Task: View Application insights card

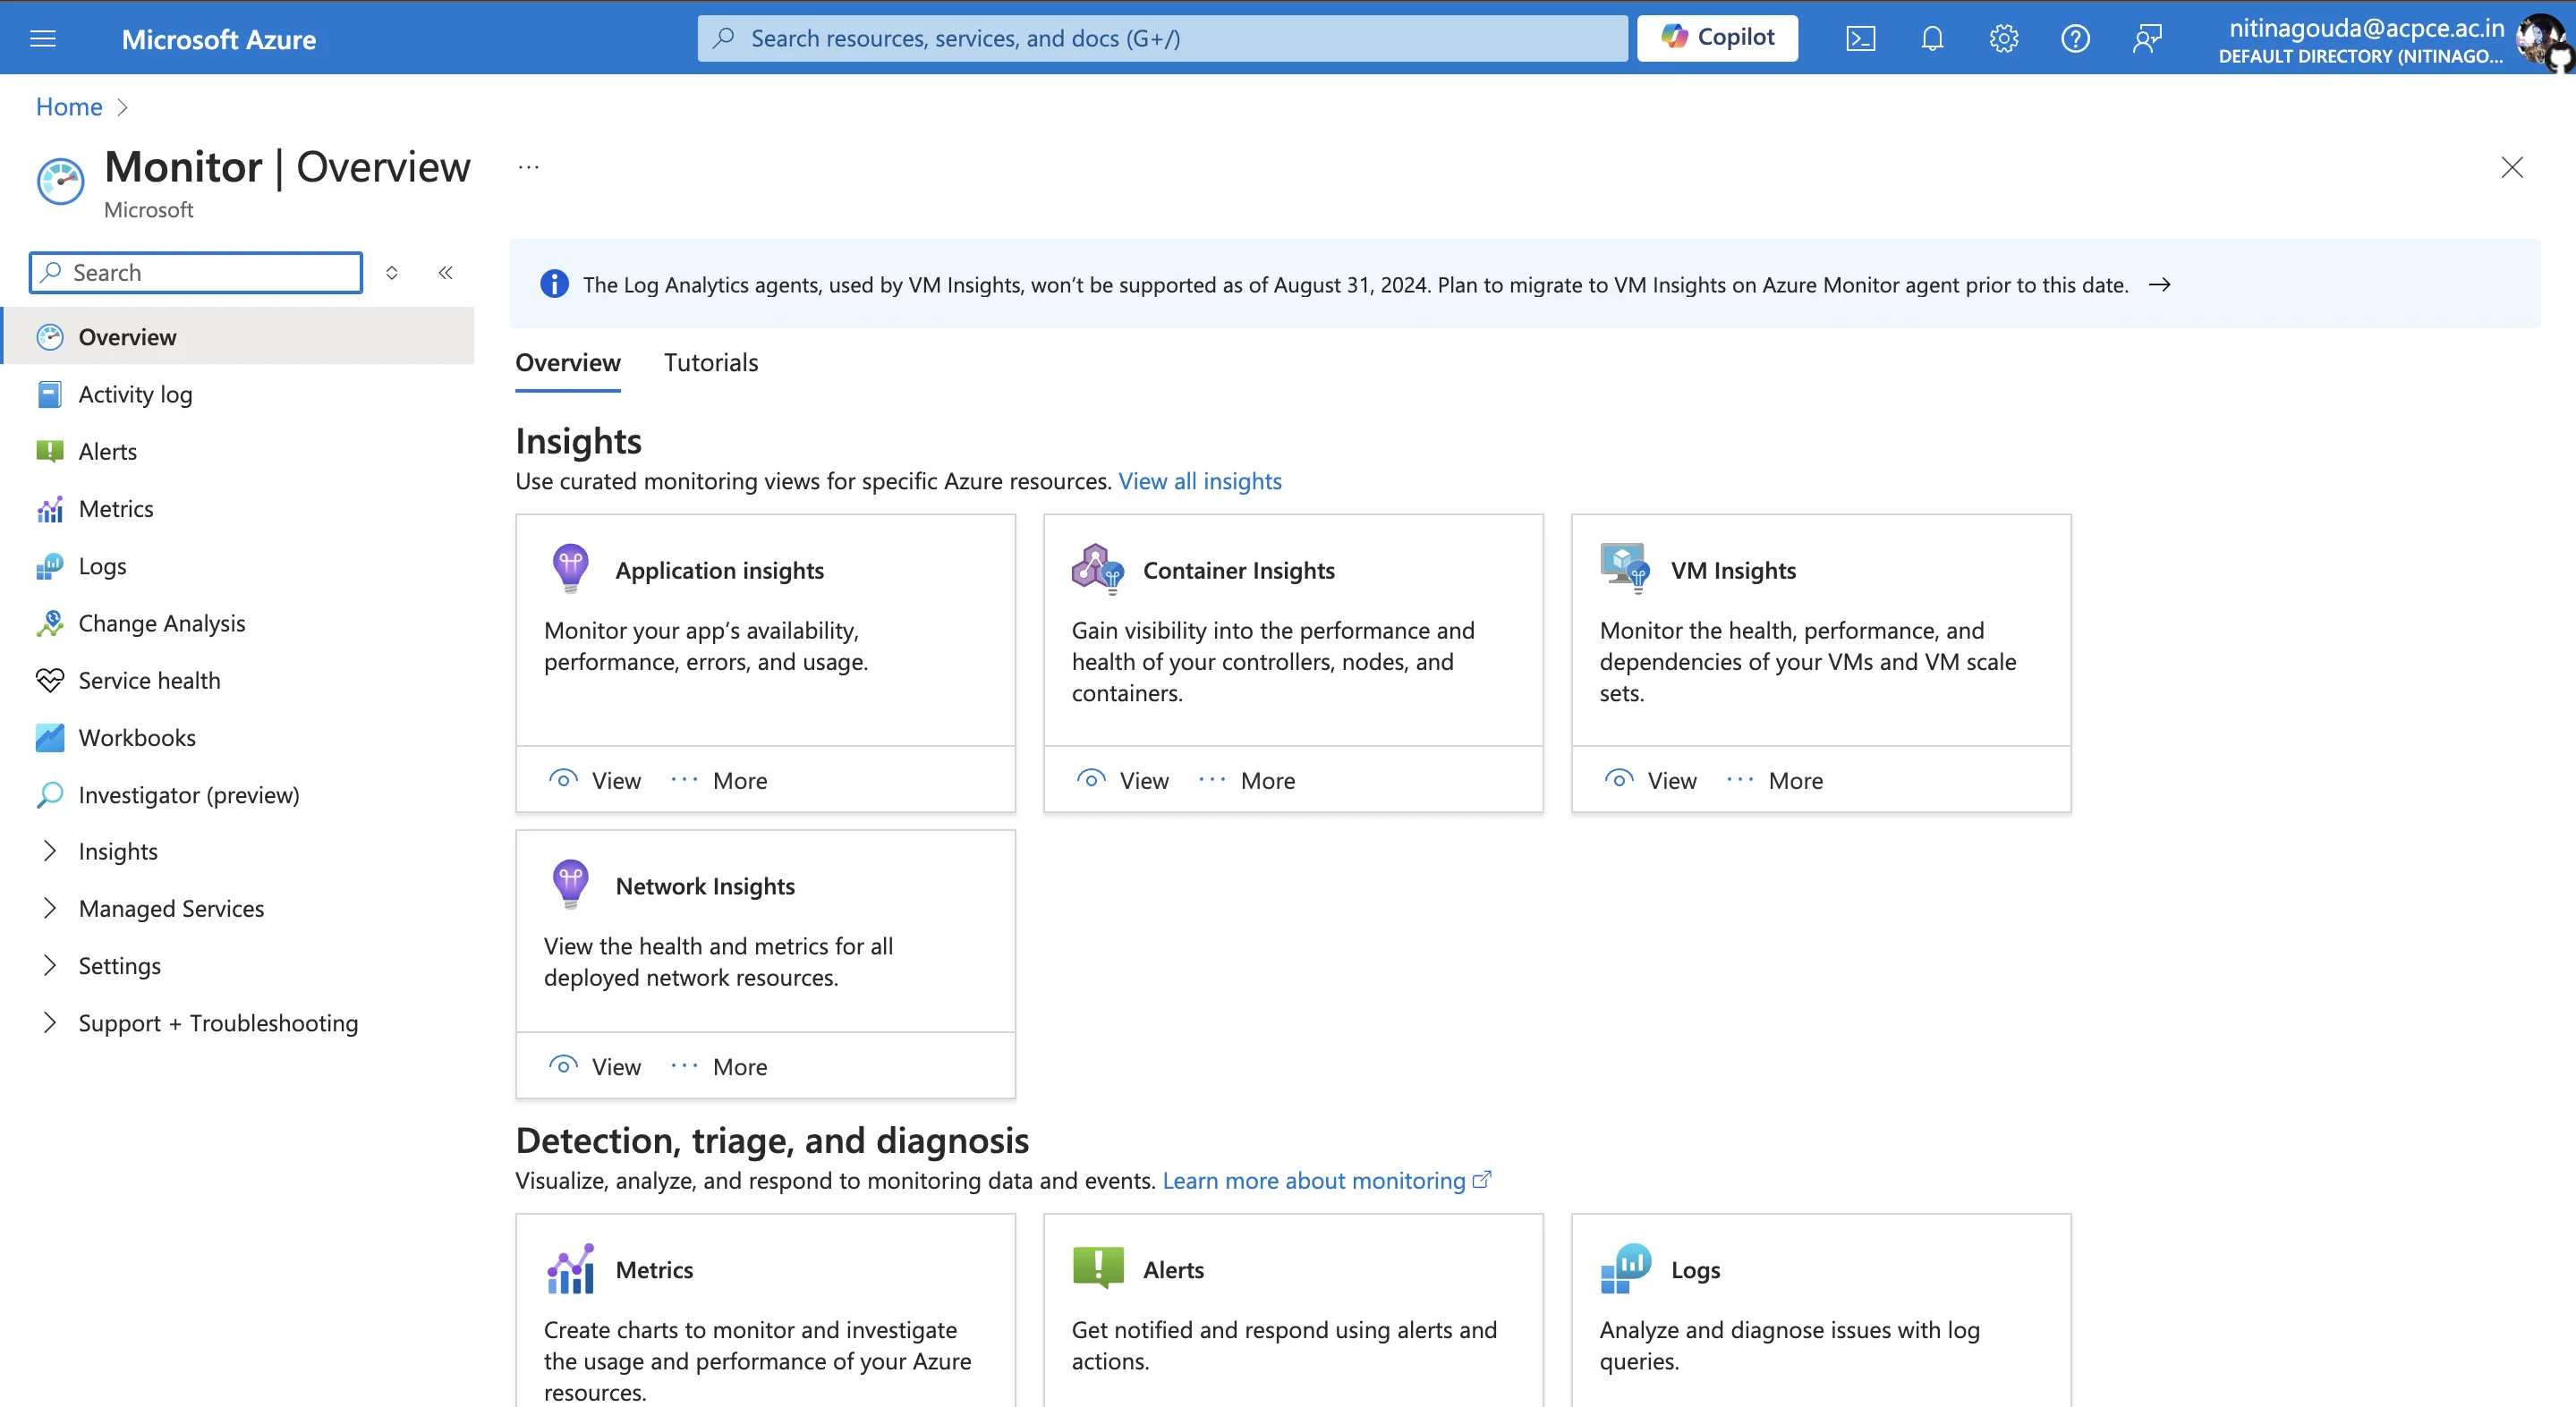Action: (596, 780)
